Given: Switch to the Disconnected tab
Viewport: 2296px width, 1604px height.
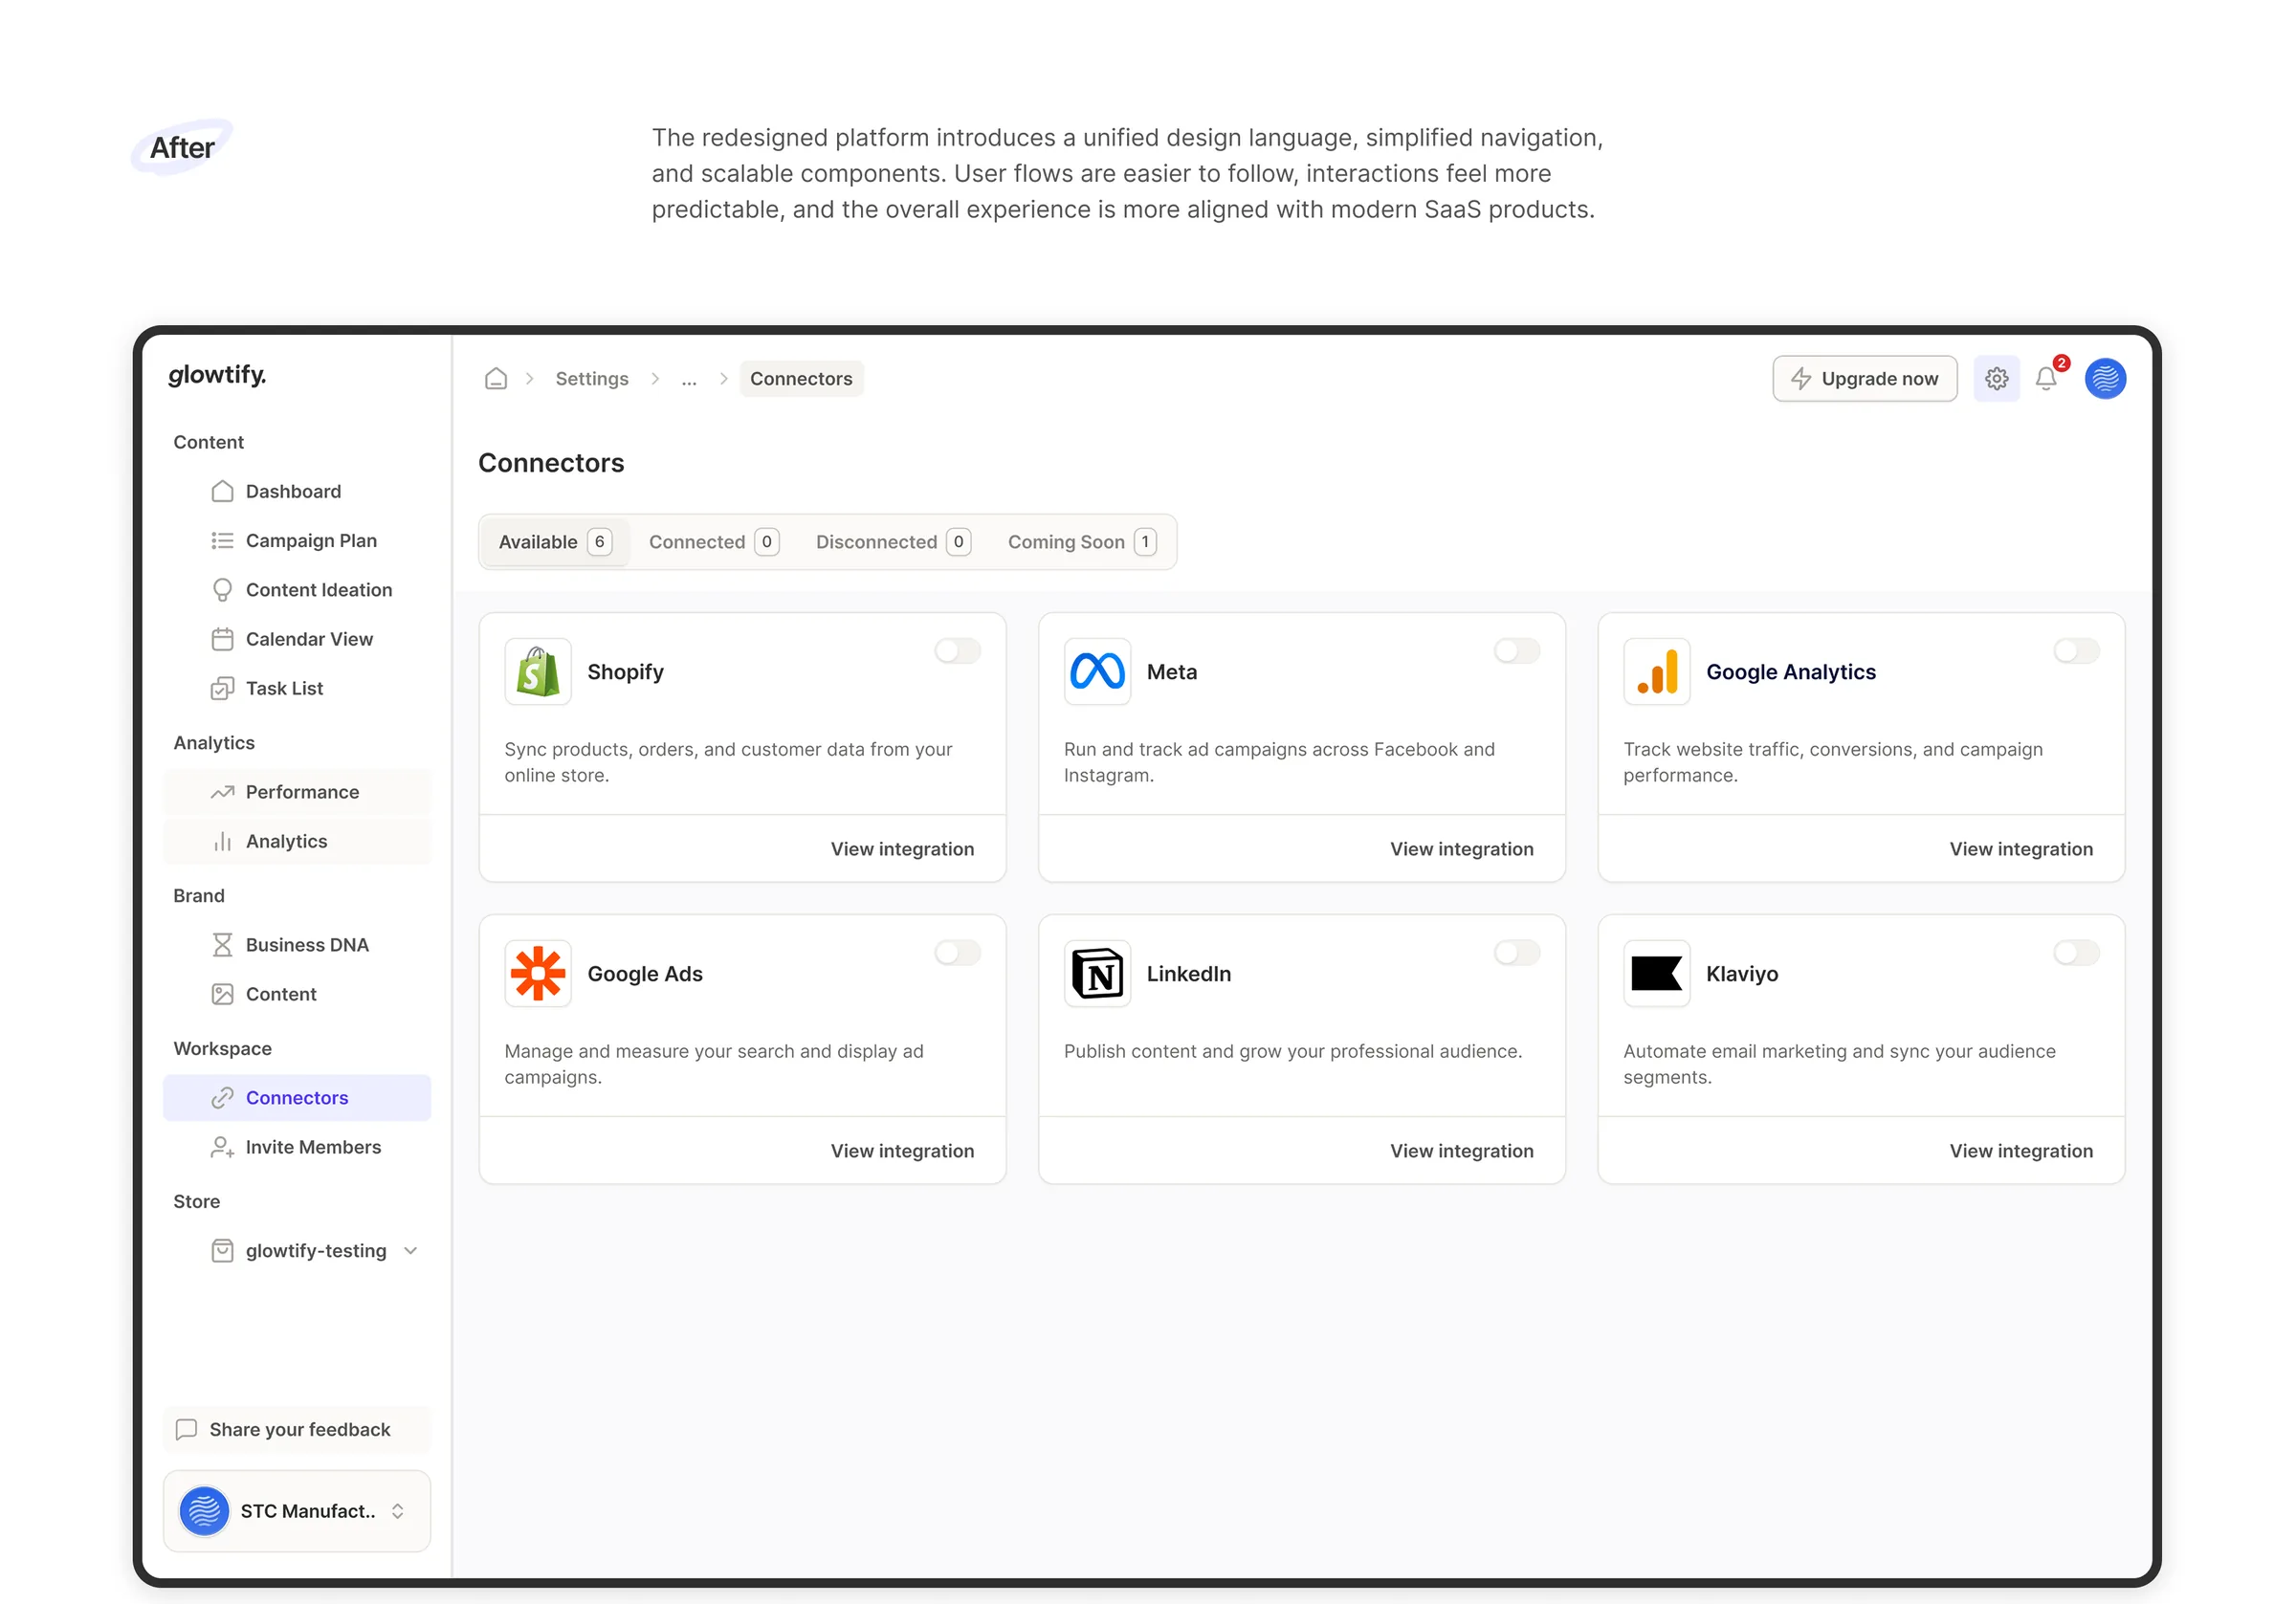Looking at the screenshot, I should click(893, 542).
